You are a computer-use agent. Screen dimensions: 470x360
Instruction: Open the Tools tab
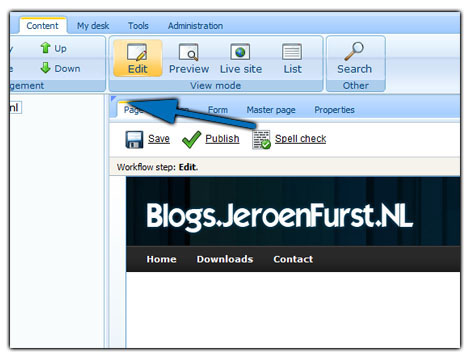click(138, 26)
